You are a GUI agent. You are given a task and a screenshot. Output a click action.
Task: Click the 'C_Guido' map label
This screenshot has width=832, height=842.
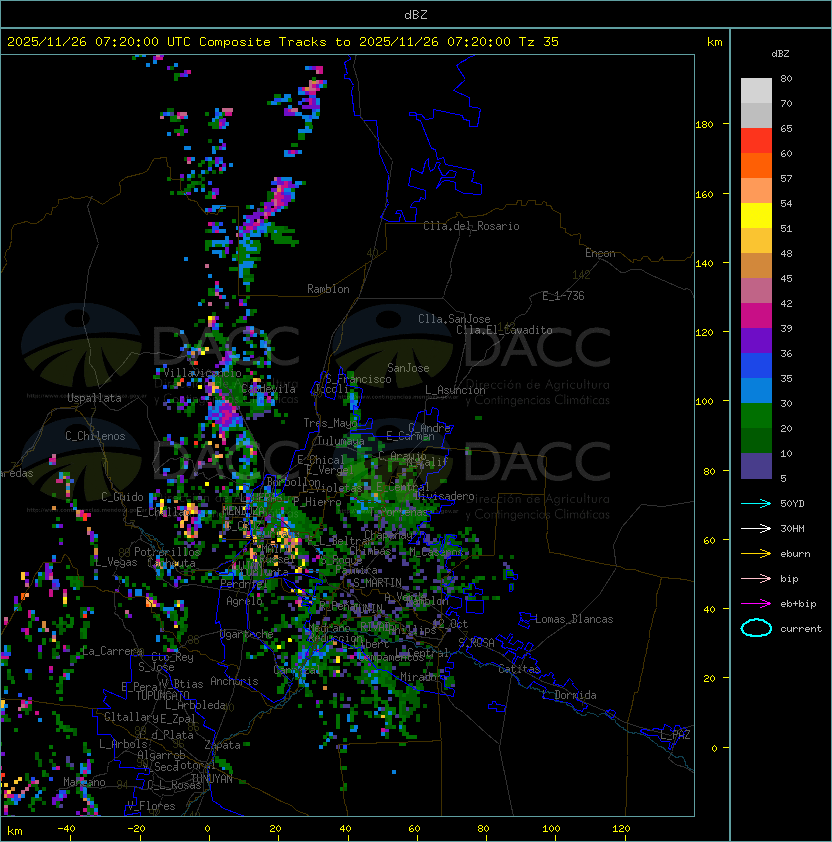point(122,497)
